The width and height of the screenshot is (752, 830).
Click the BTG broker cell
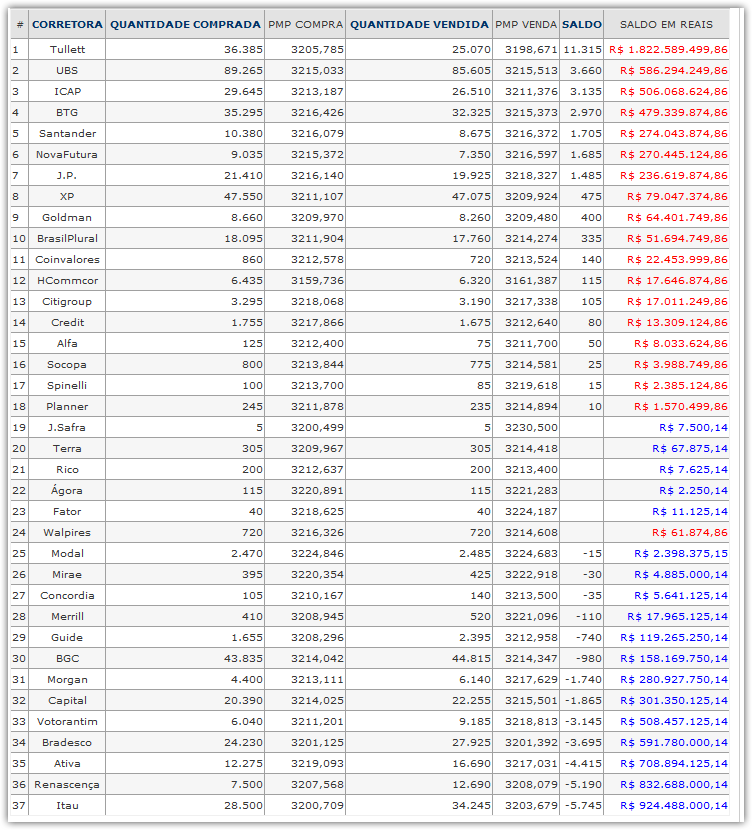67,112
